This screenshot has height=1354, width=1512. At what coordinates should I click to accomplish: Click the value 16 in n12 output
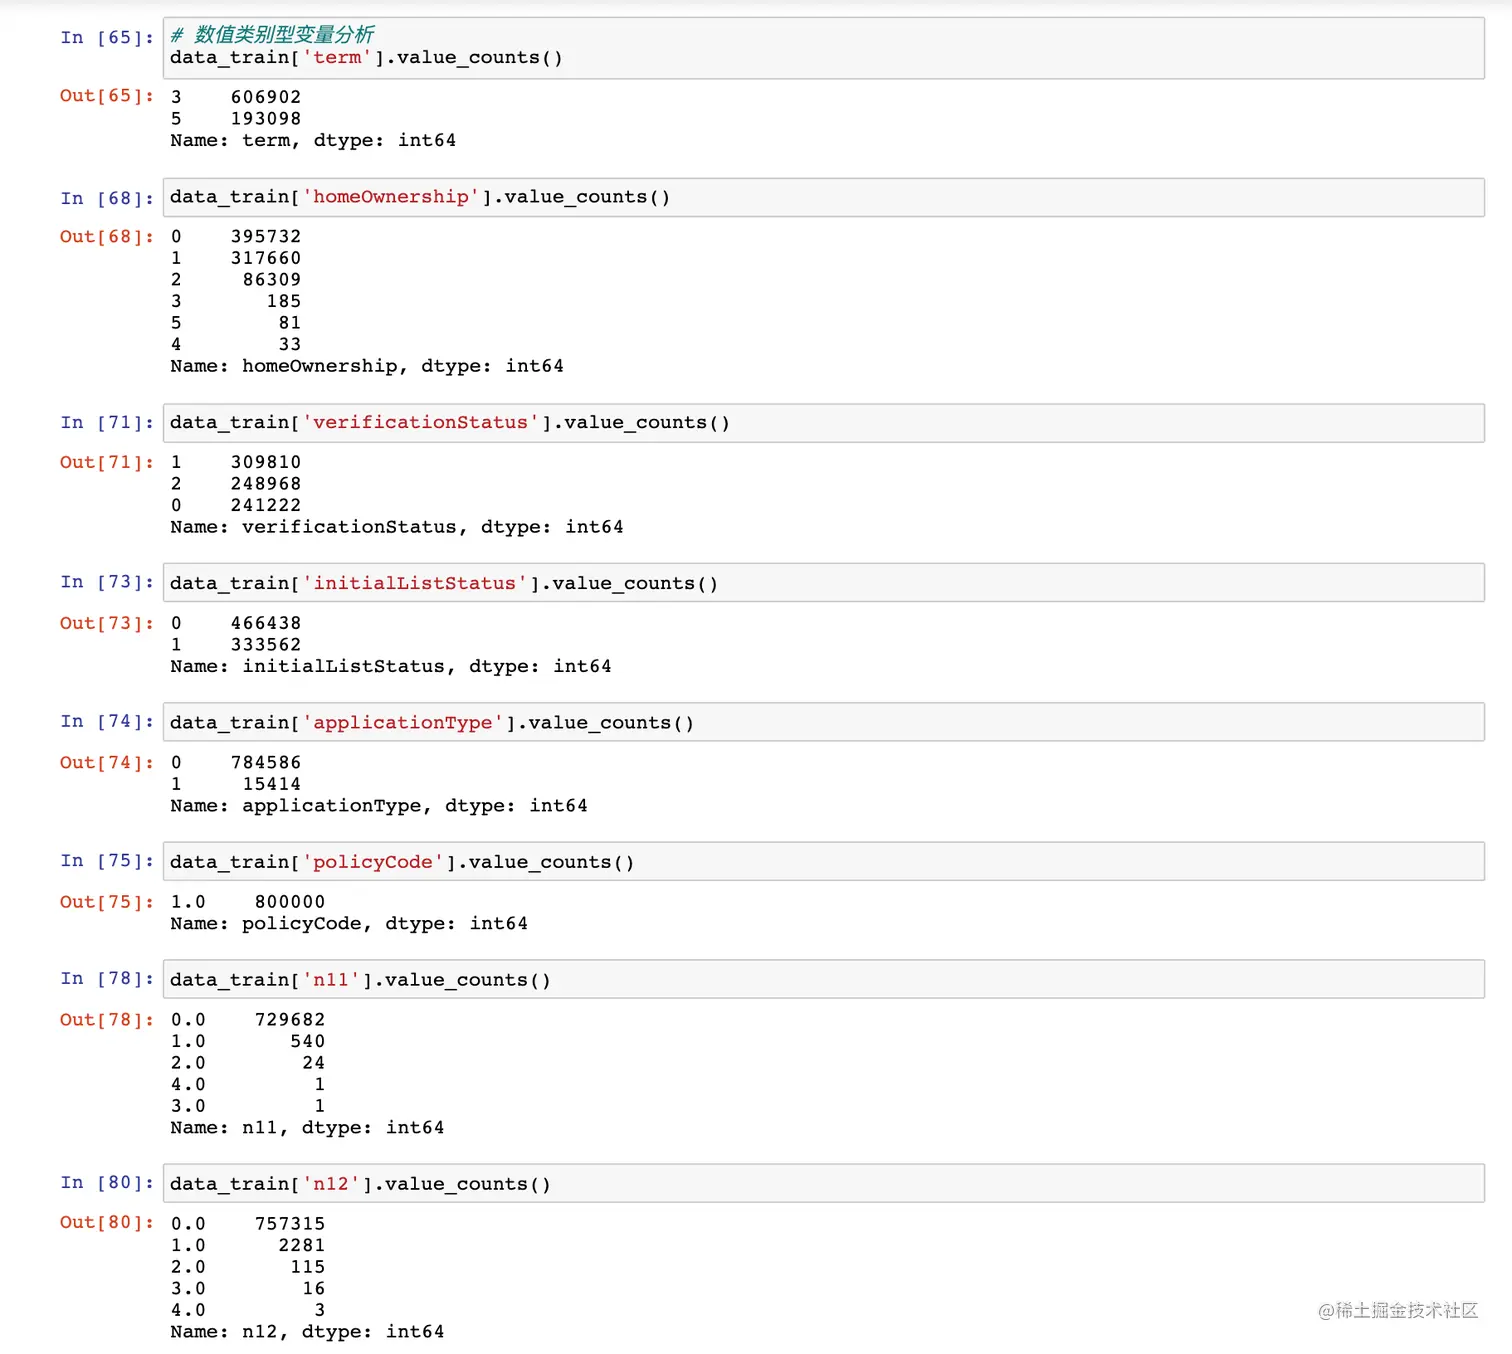314,1288
